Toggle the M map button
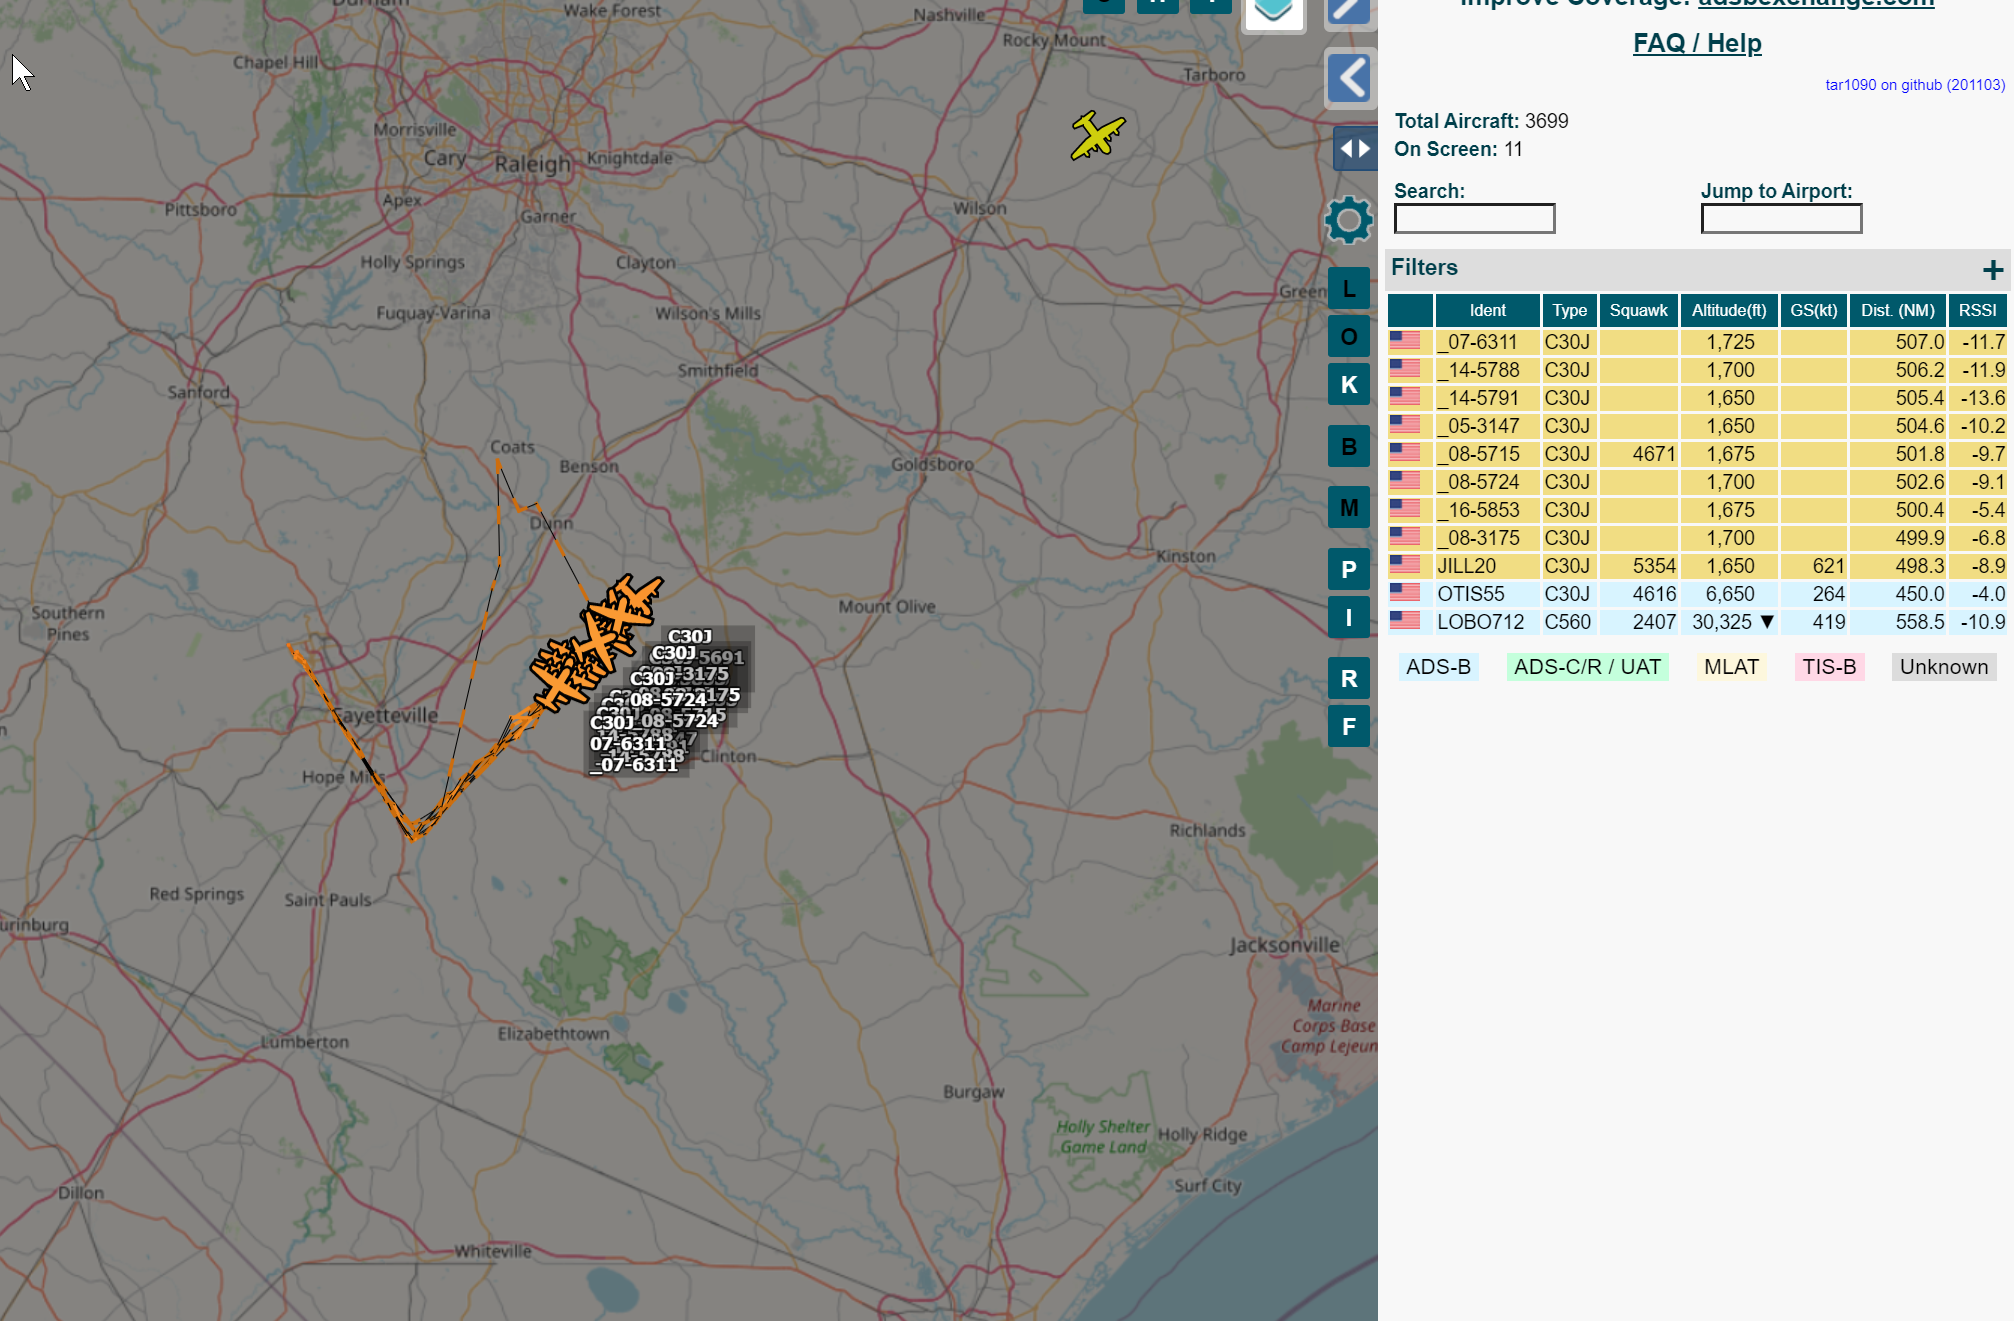The image size is (2014, 1321). click(1349, 508)
